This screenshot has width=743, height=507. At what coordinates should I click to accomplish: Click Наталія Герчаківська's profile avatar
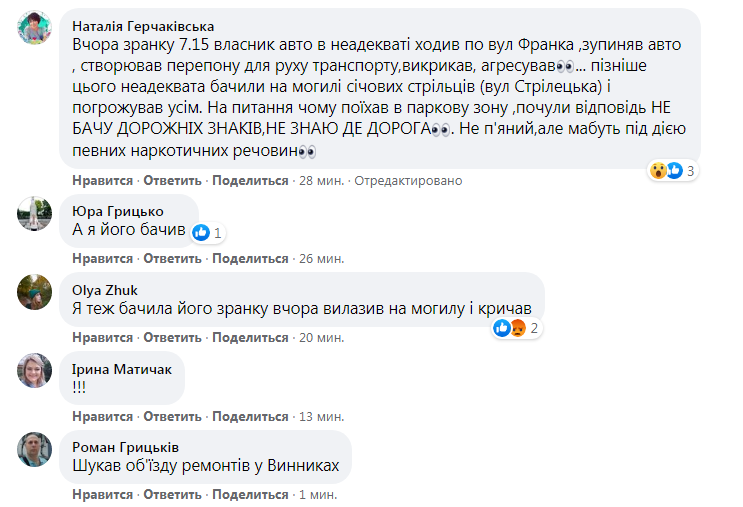(35, 28)
